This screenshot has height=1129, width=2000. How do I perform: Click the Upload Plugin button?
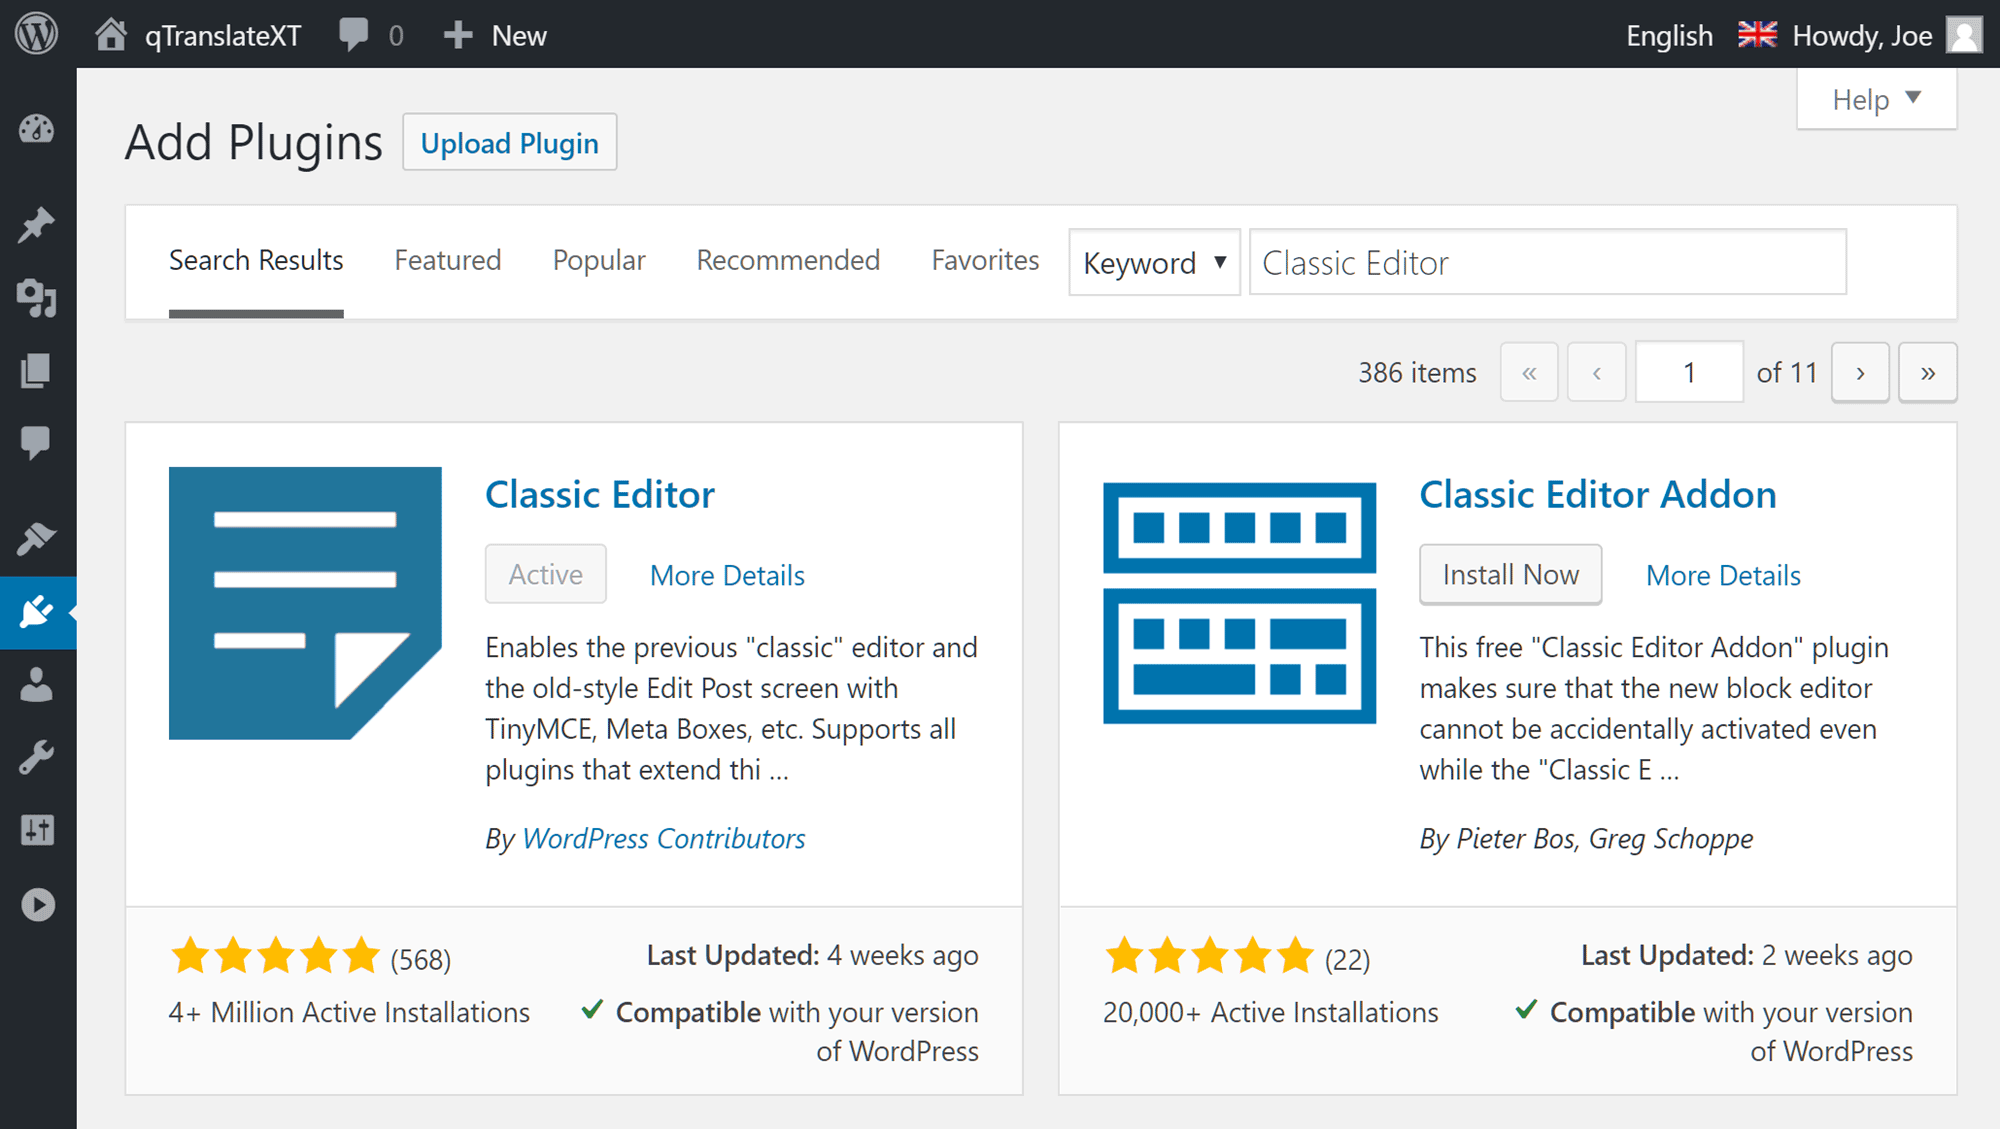pos(510,141)
